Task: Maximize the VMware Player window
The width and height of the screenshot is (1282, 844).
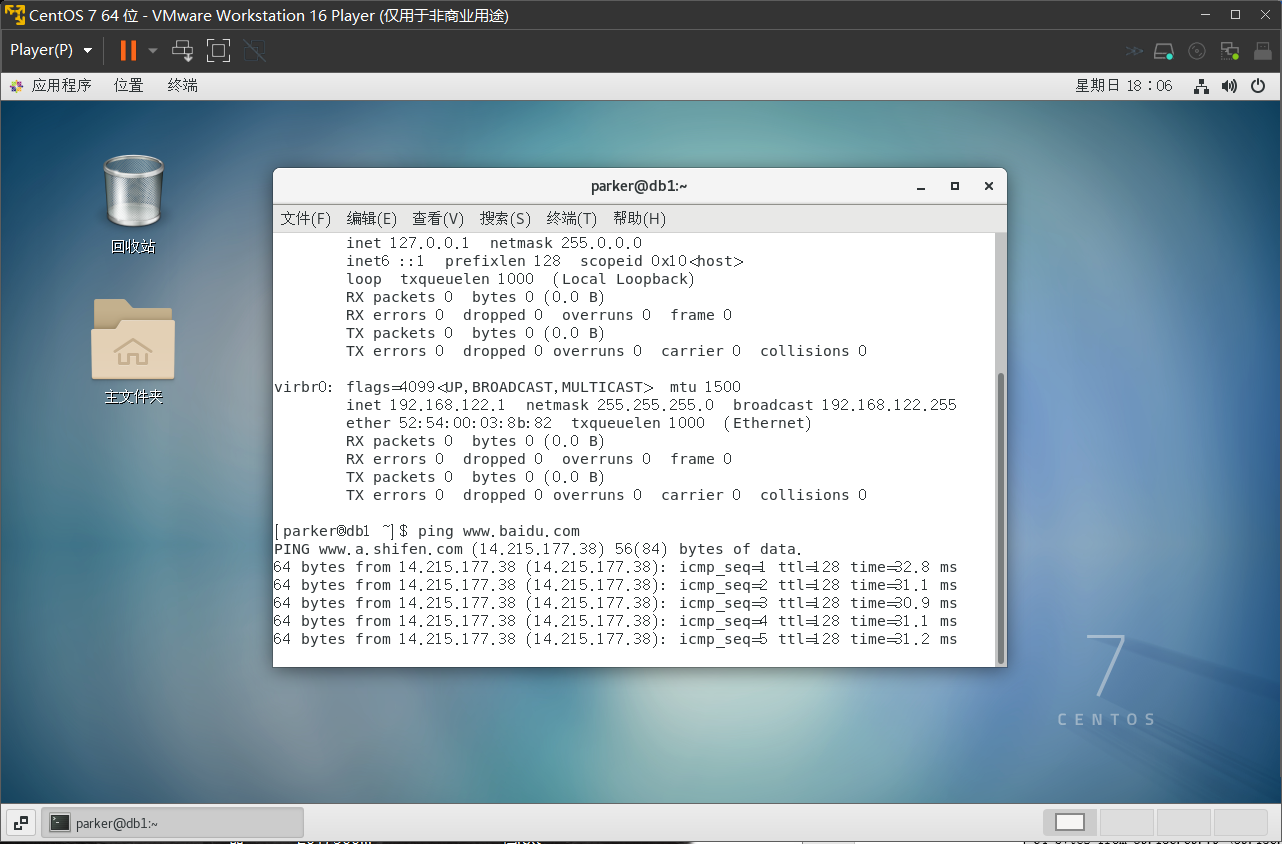Action: tap(1235, 15)
